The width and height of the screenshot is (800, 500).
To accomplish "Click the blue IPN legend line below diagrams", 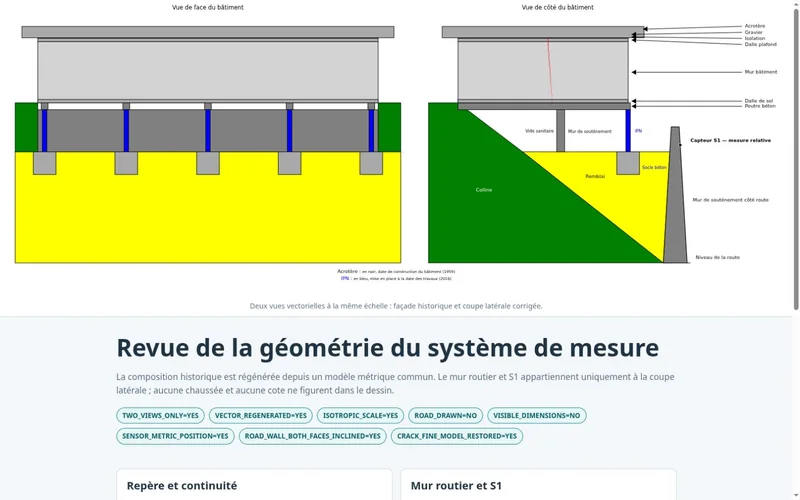I will [x=396, y=279].
